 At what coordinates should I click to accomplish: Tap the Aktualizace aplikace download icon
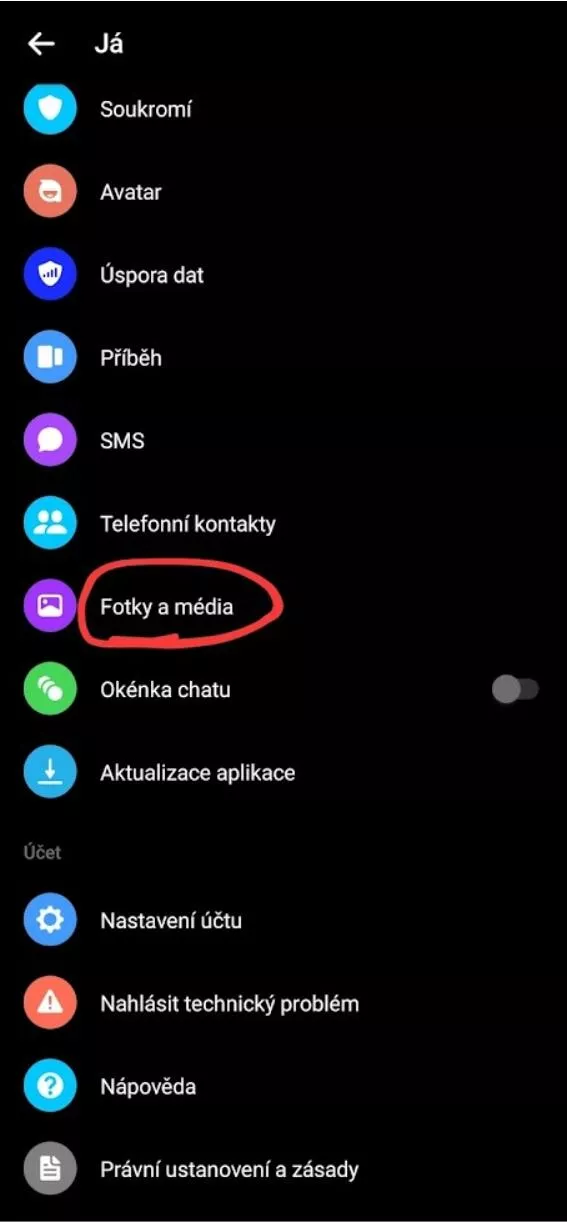50,773
